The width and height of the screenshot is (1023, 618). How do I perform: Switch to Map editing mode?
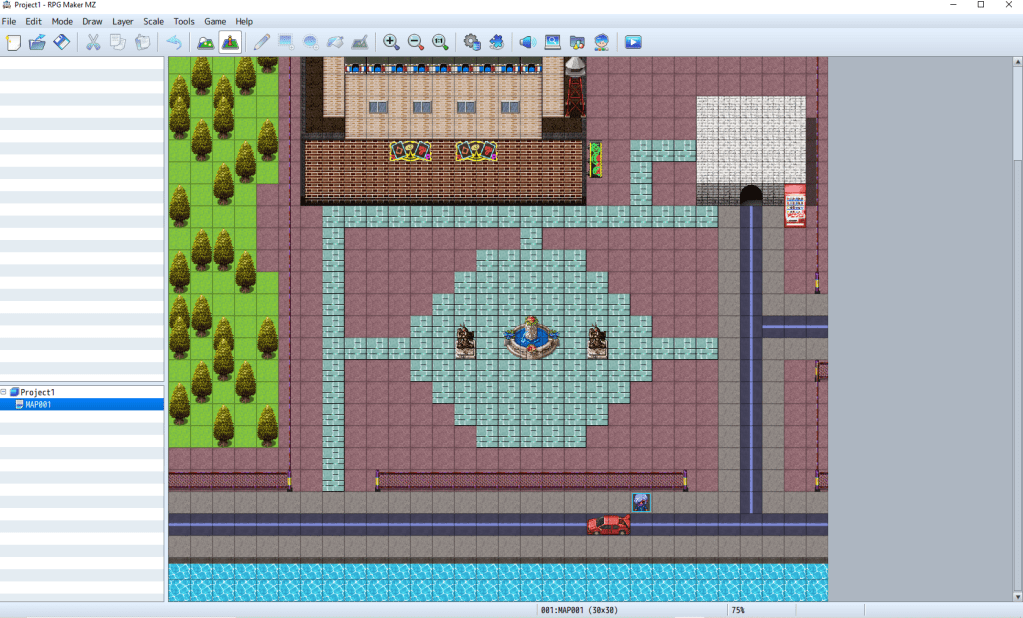click(x=205, y=42)
